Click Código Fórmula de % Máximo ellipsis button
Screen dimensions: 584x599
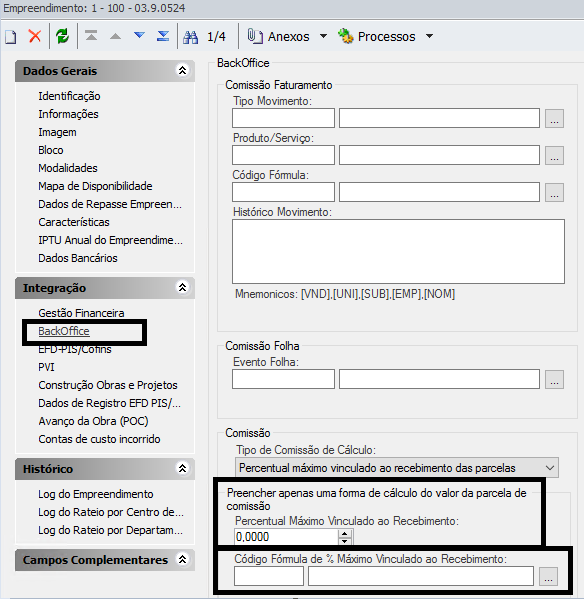(x=548, y=576)
